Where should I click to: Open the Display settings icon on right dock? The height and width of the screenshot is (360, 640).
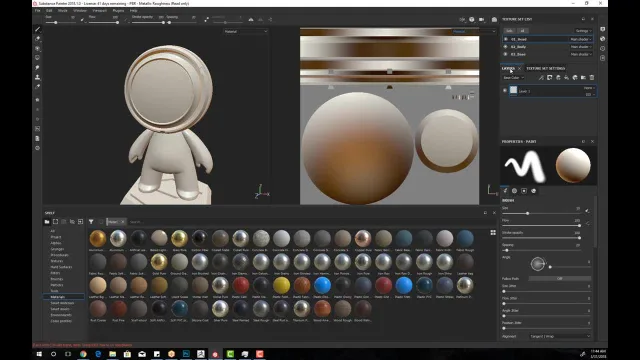(x=602, y=29)
